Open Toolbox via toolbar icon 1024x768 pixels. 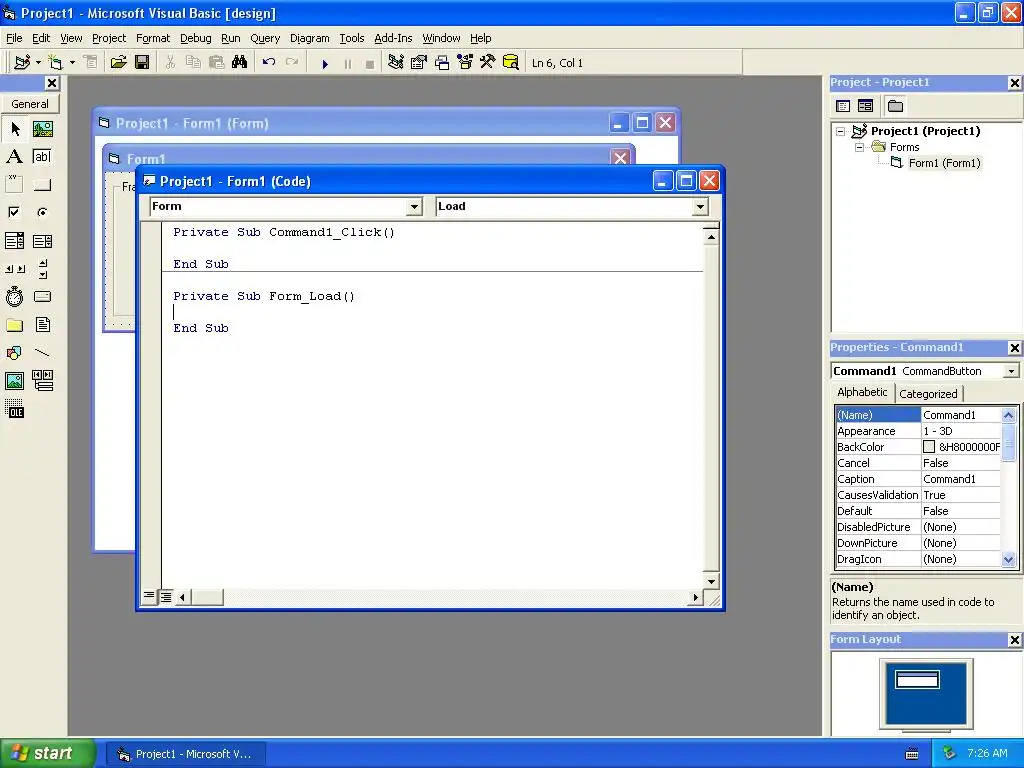pos(488,63)
